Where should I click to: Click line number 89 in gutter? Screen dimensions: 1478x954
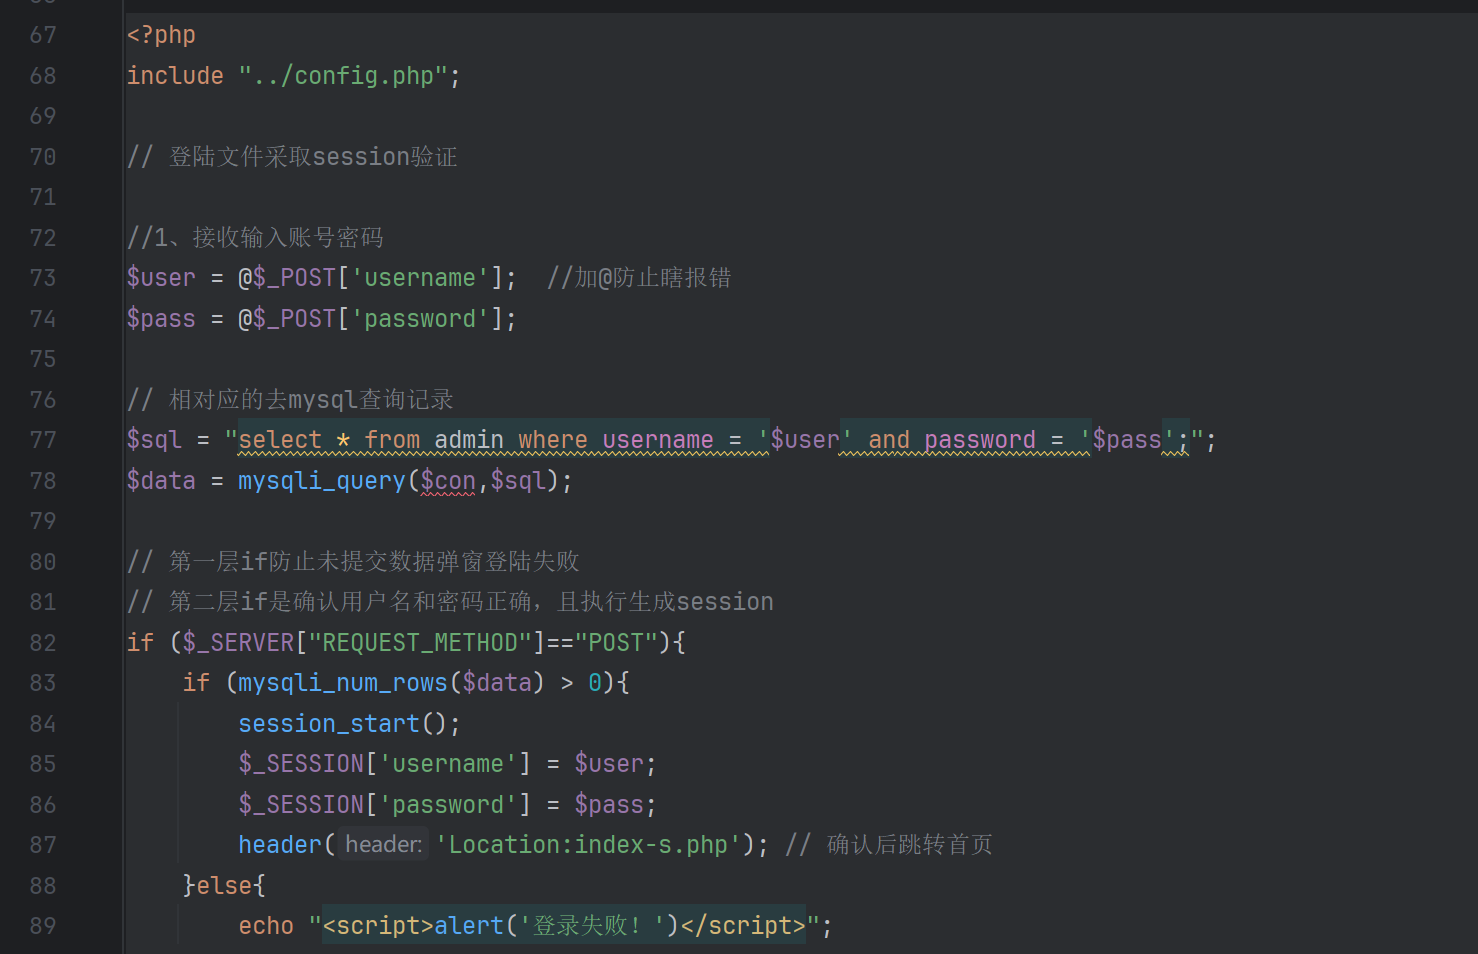(43, 926)
